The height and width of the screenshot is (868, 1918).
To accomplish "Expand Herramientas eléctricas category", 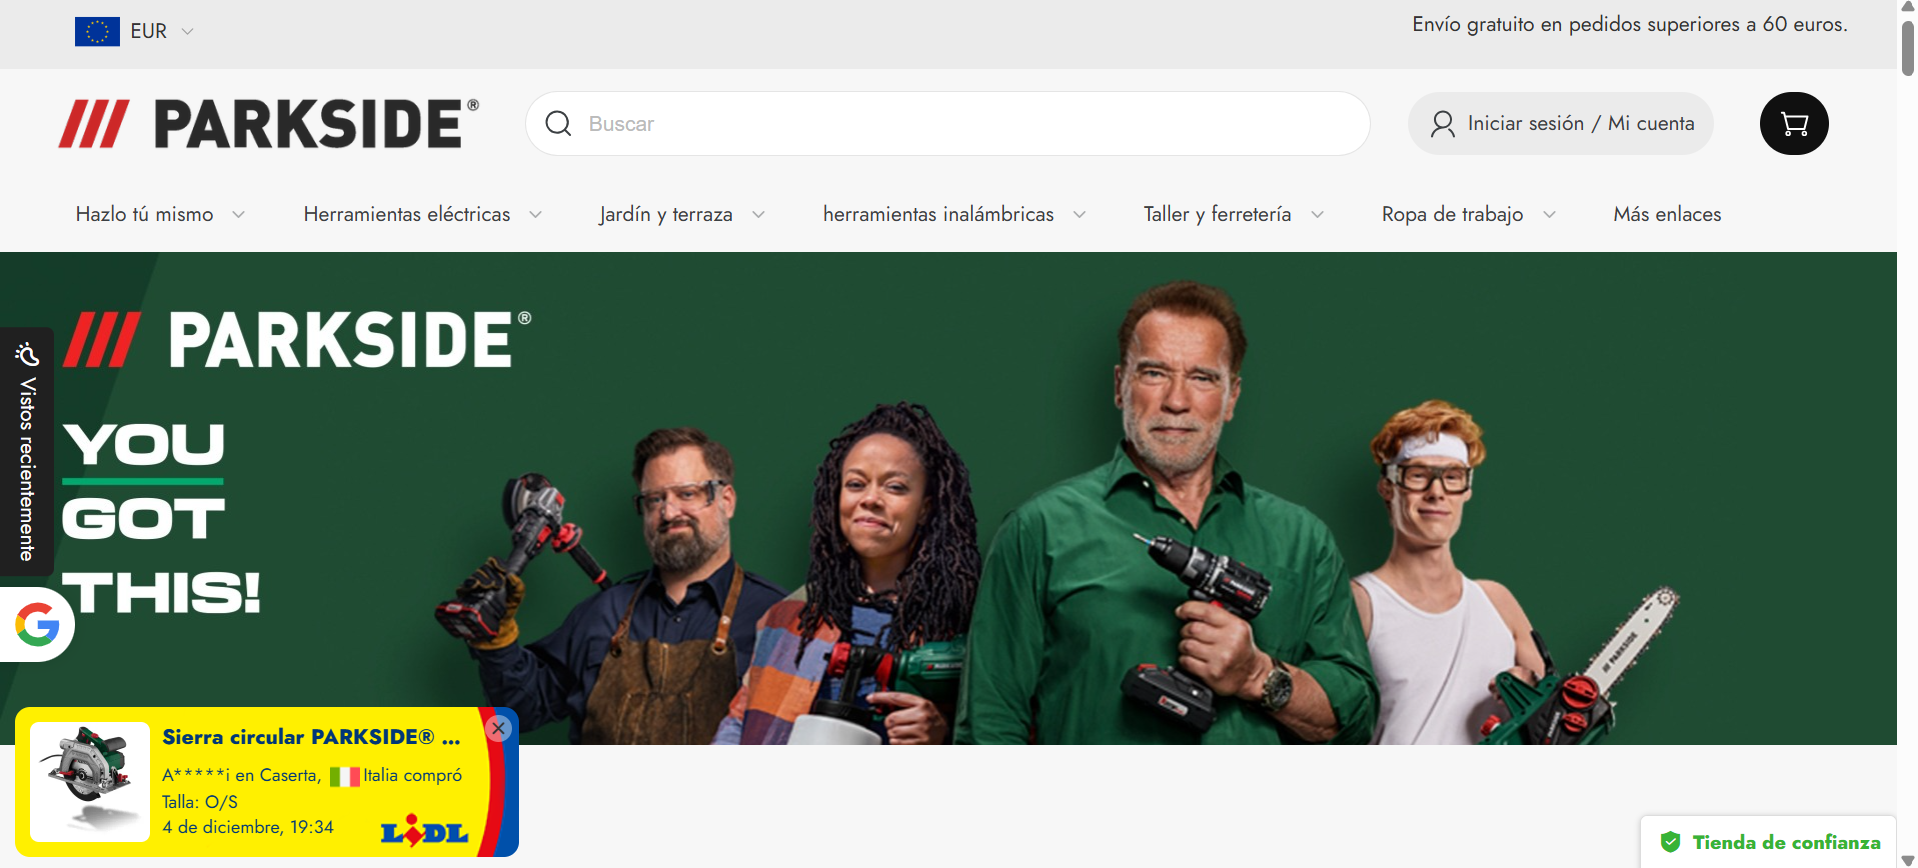I will (422, 214).
